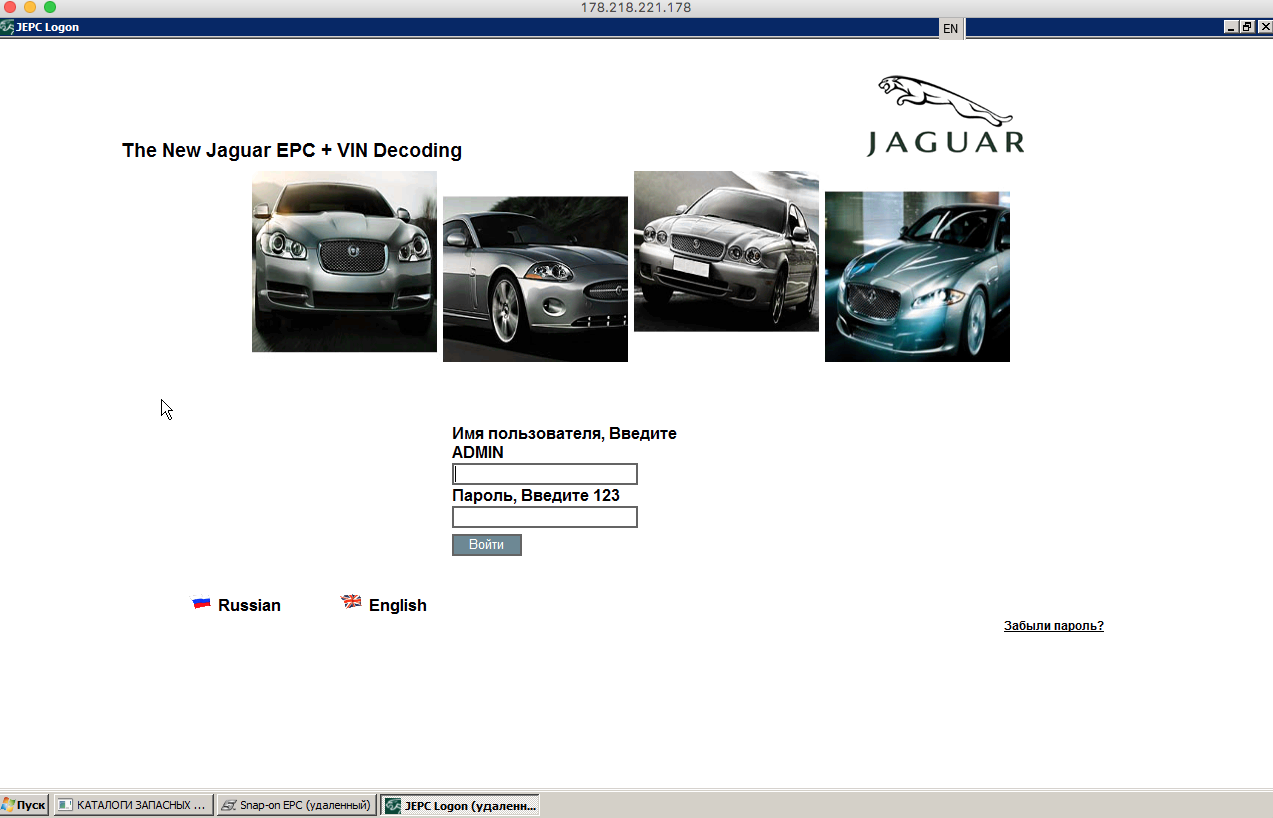Select English language text link
1273x818 pixels.
coord(397,606)
